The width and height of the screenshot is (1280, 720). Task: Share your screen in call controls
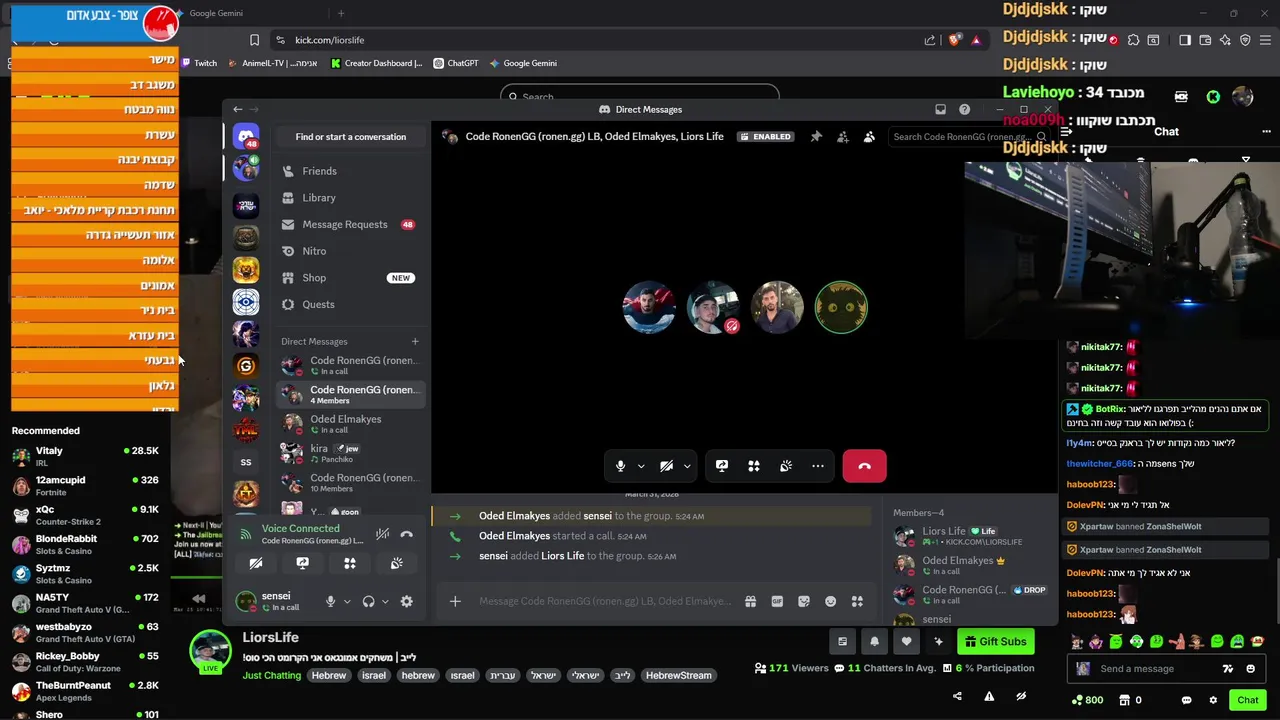(722, 466)
